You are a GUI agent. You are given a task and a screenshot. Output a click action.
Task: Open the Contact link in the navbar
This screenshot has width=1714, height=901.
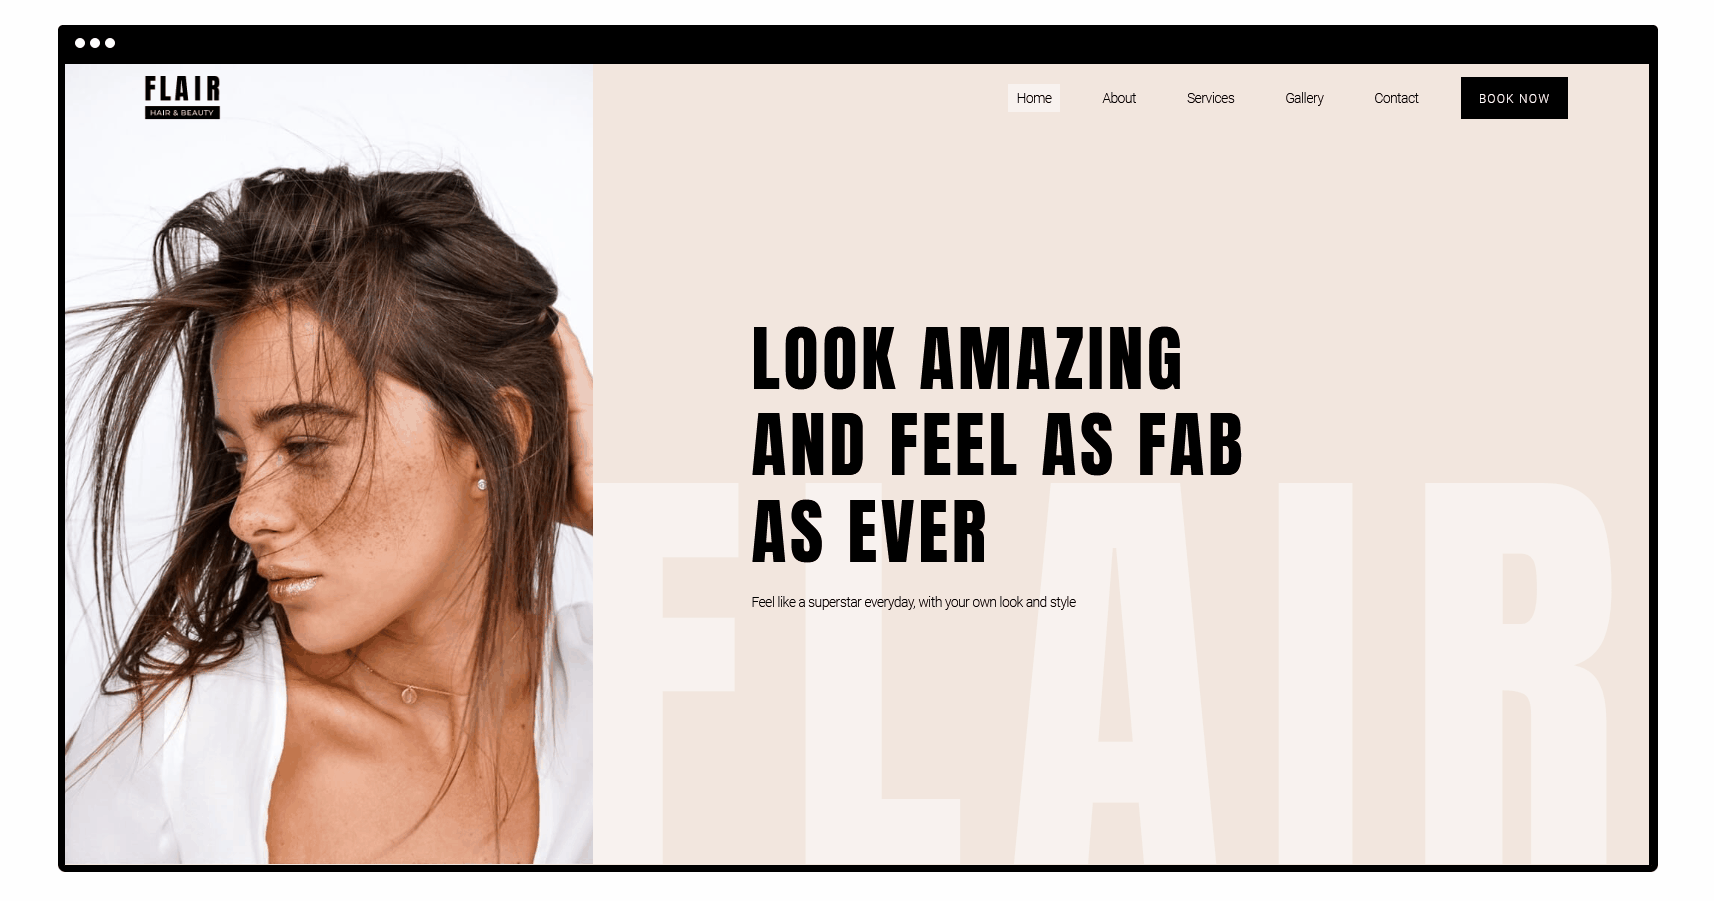(x=1396, y=98)
